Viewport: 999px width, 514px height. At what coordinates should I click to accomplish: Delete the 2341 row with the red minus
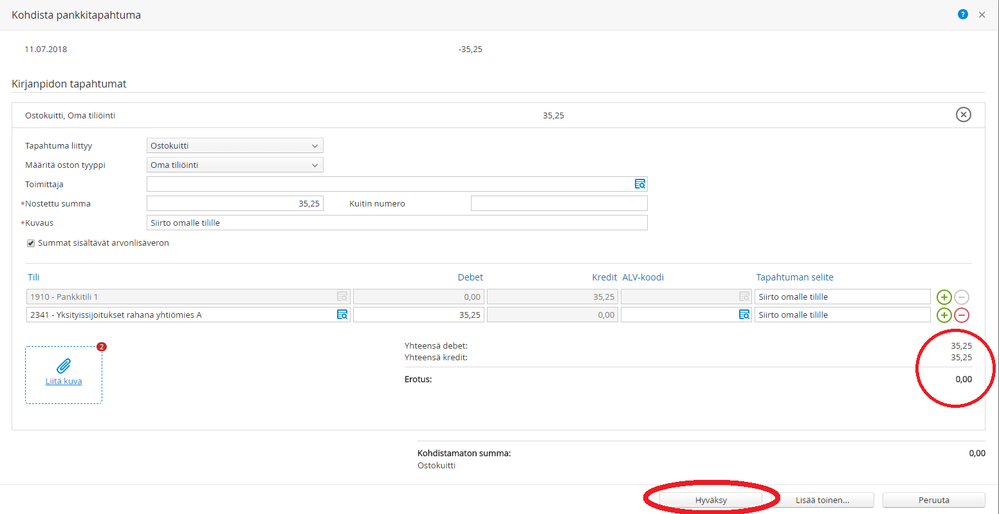pos(962,315)
